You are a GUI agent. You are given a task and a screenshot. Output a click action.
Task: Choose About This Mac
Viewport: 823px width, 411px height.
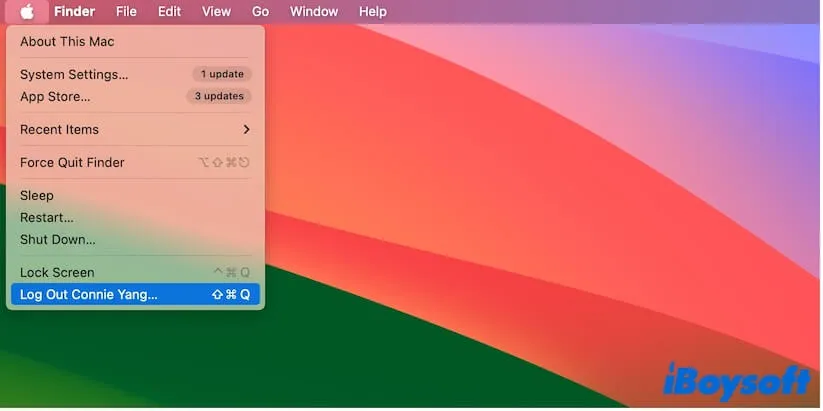point(67,42)
